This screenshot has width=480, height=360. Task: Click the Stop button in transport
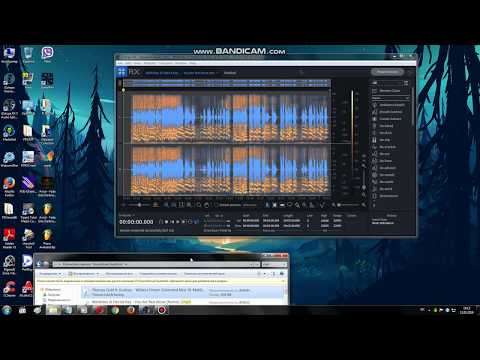pos(167,222)
